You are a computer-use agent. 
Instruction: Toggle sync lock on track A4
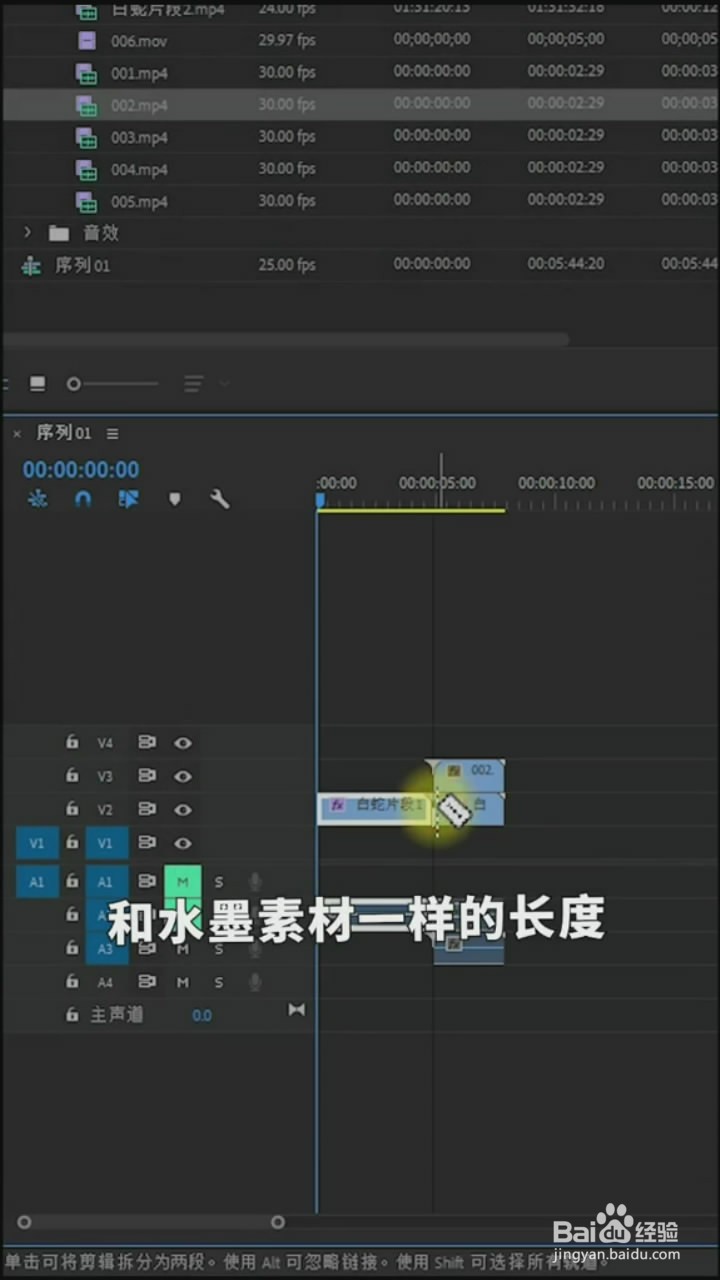(147, 983)
